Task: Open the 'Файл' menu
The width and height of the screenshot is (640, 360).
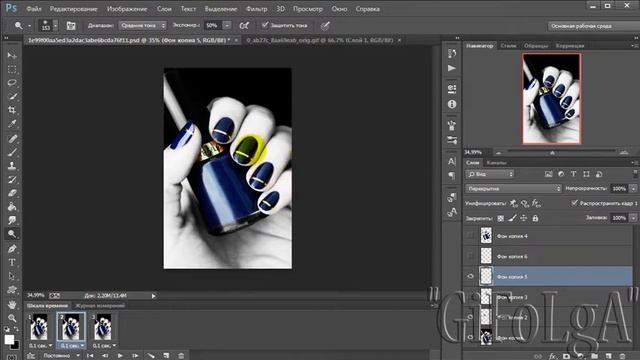Action: 34,9
